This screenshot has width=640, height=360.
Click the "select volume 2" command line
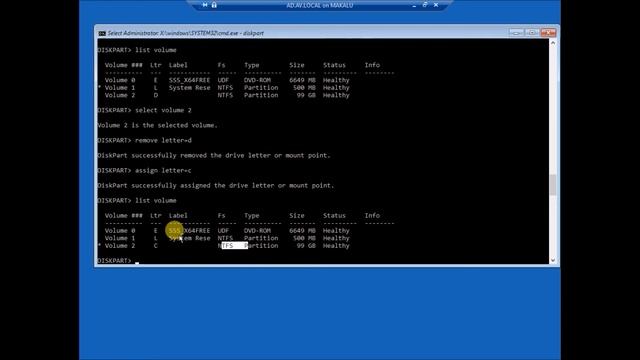(x=144, y=110)
